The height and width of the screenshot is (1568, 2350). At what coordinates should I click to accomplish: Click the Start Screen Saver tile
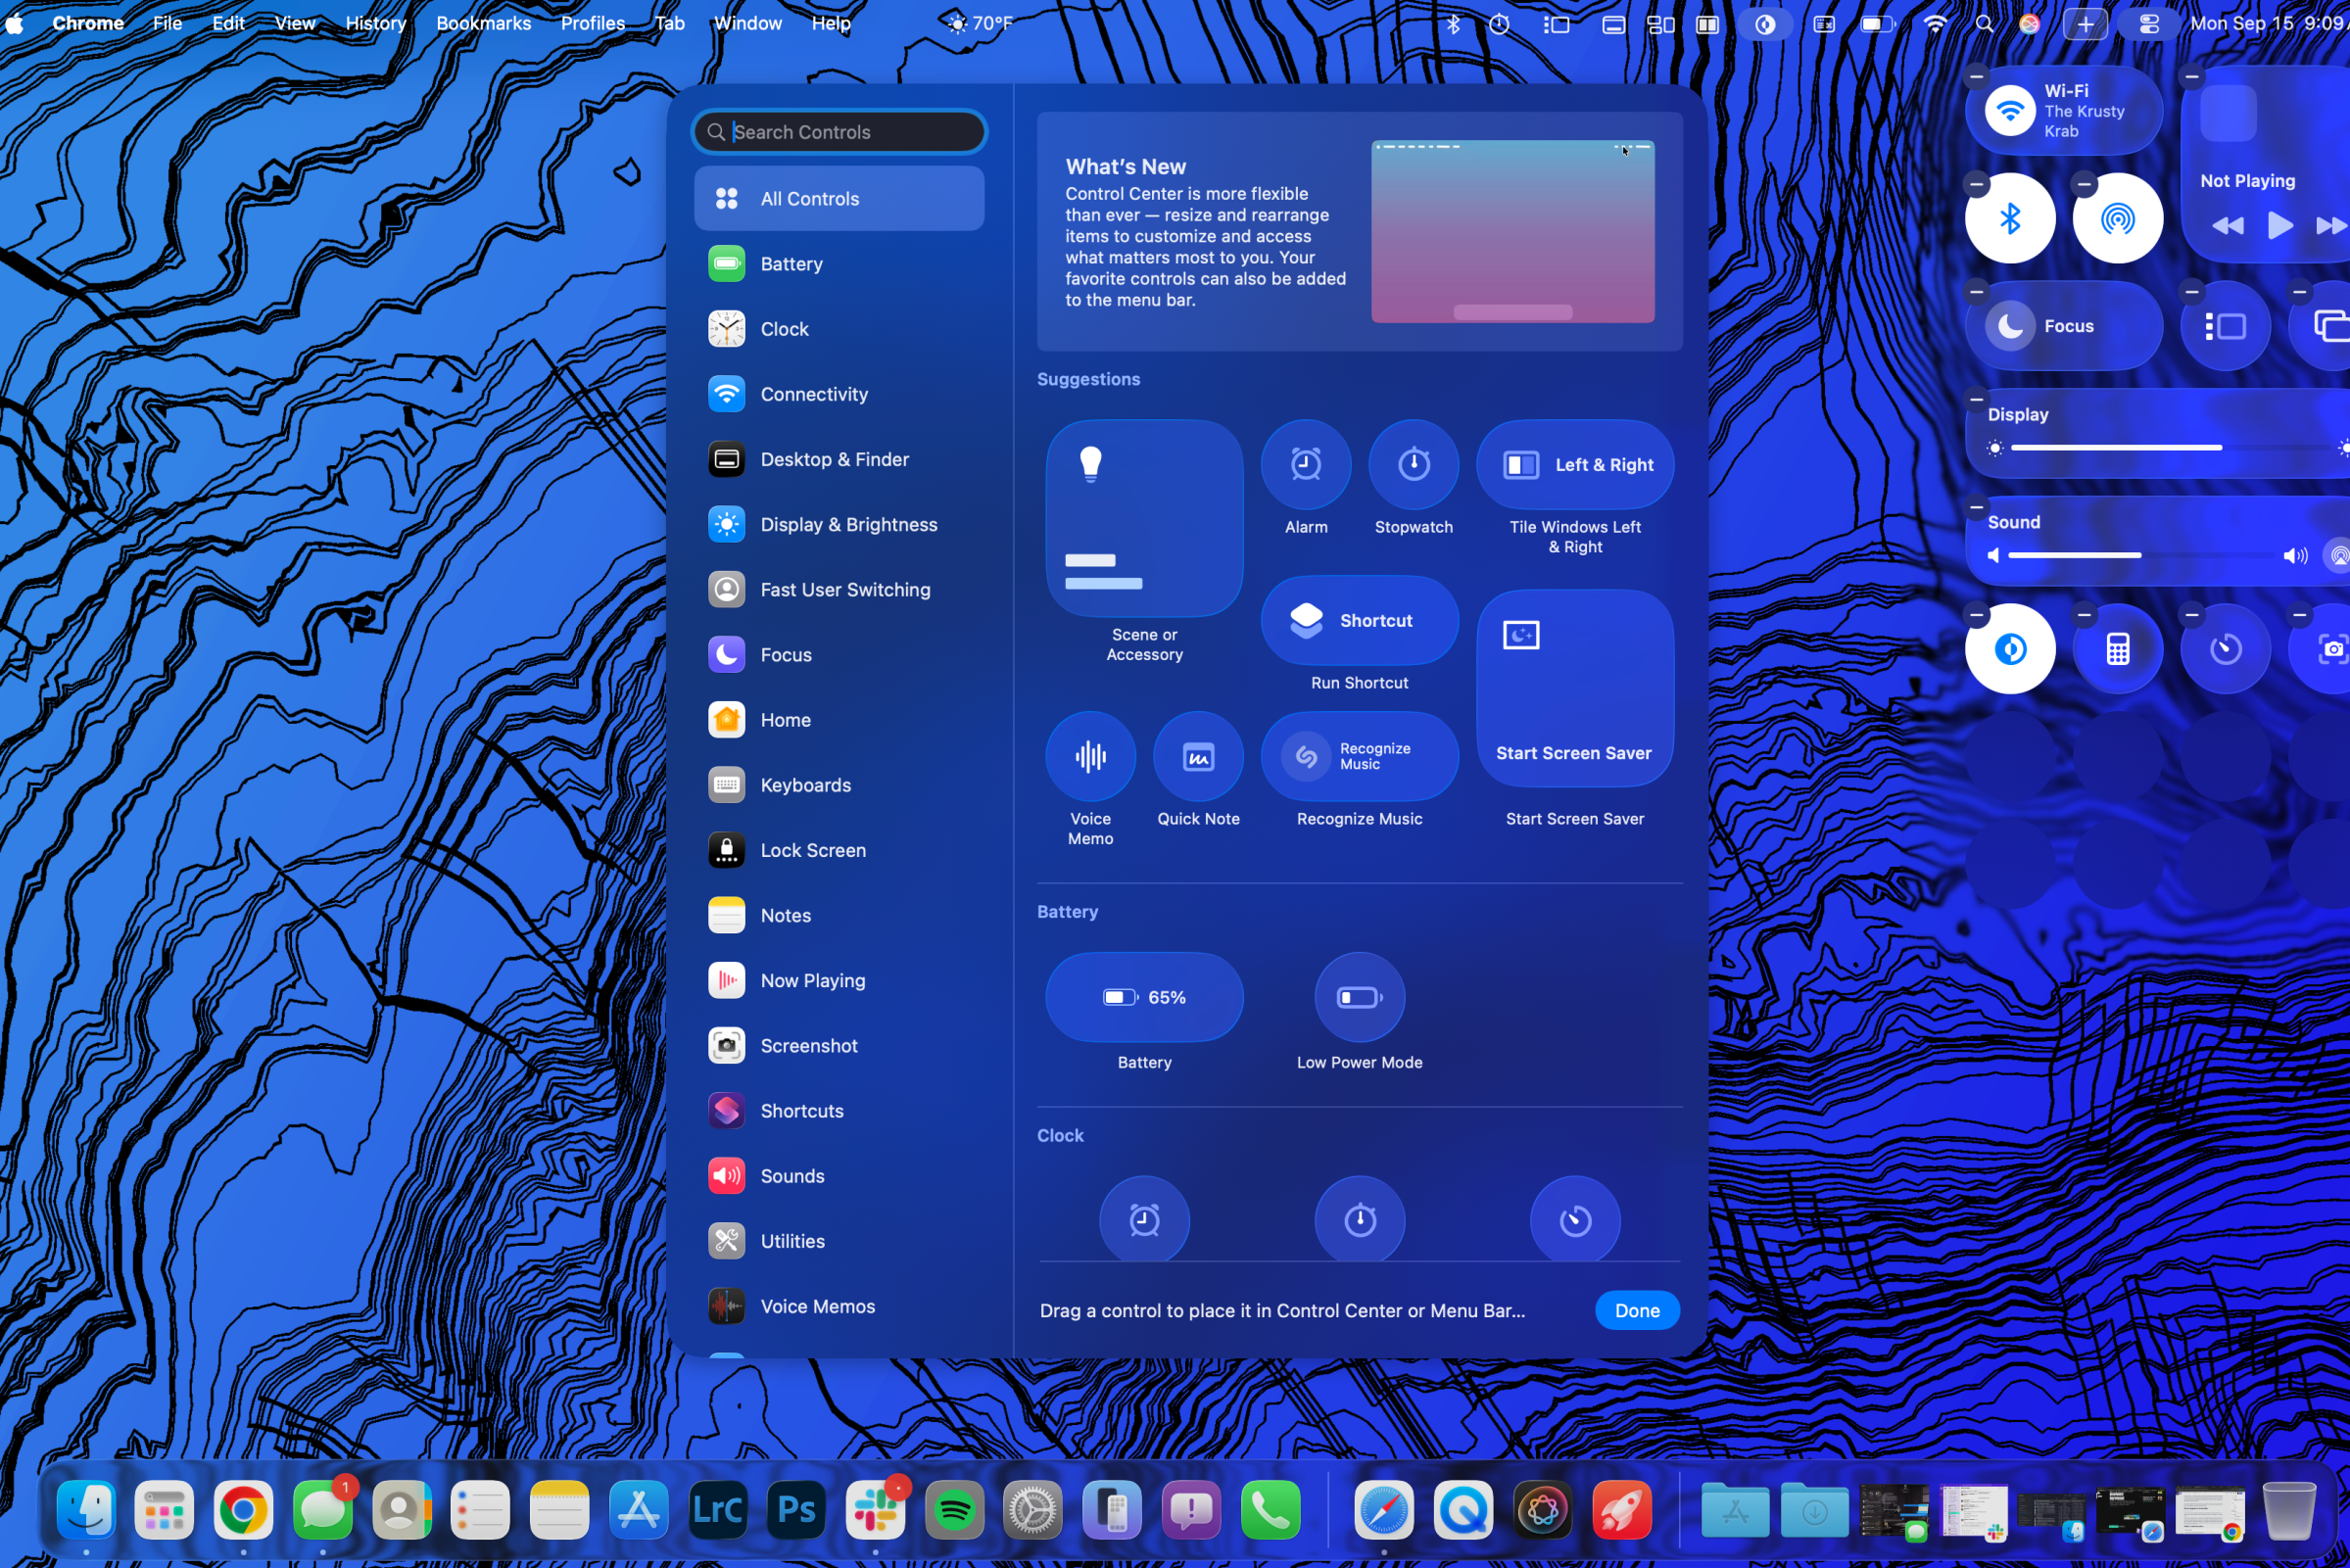coord(1574,689)
